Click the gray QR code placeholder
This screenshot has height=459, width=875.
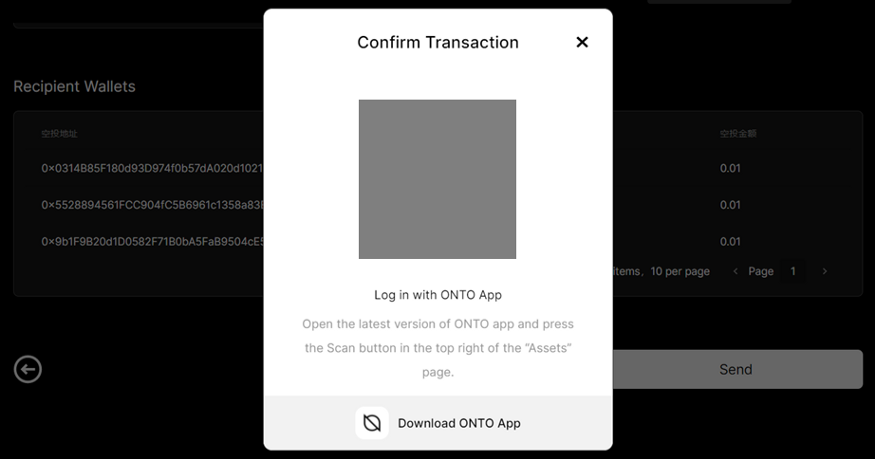437,179
